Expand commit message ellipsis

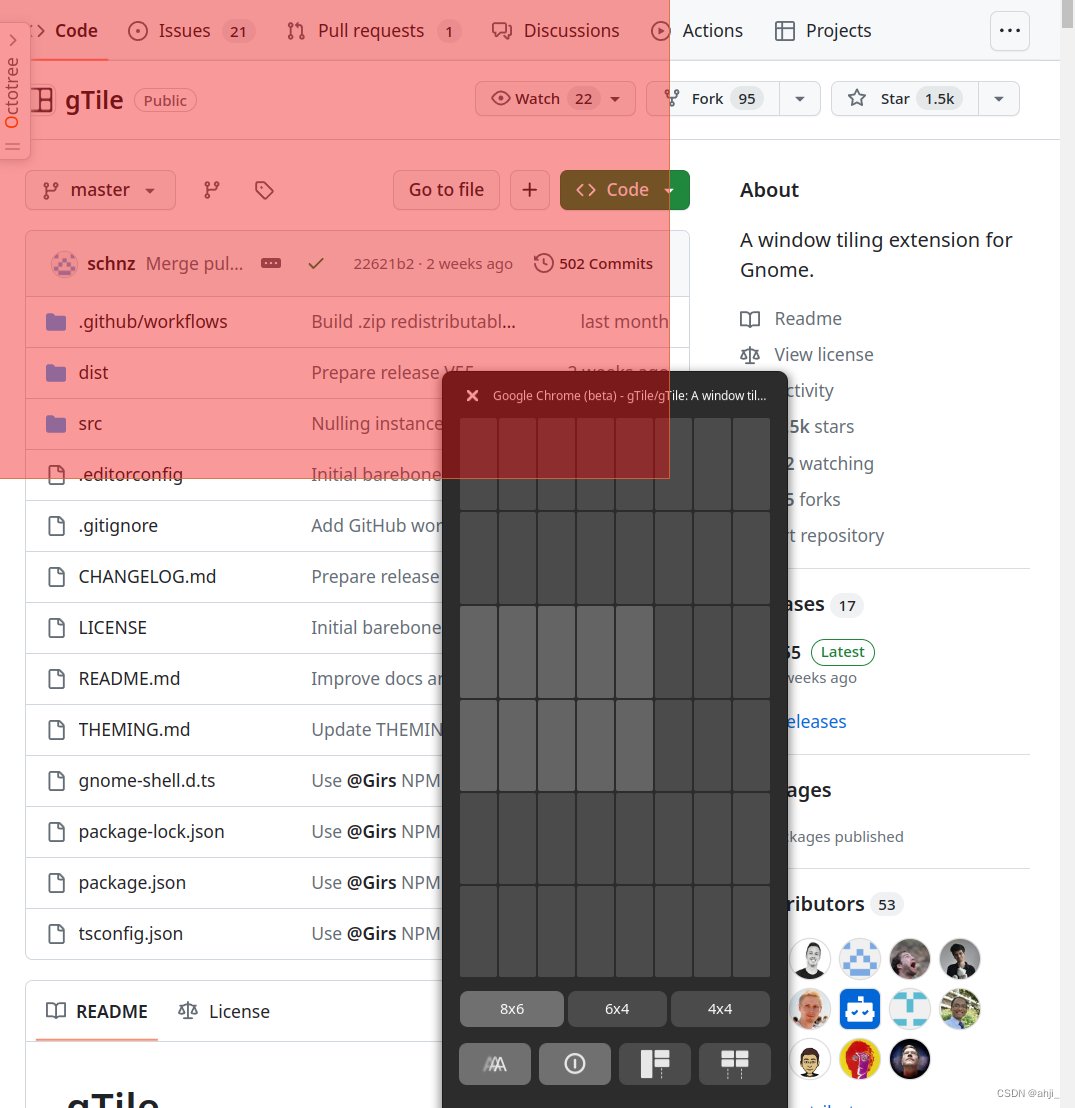click(271, 264)
